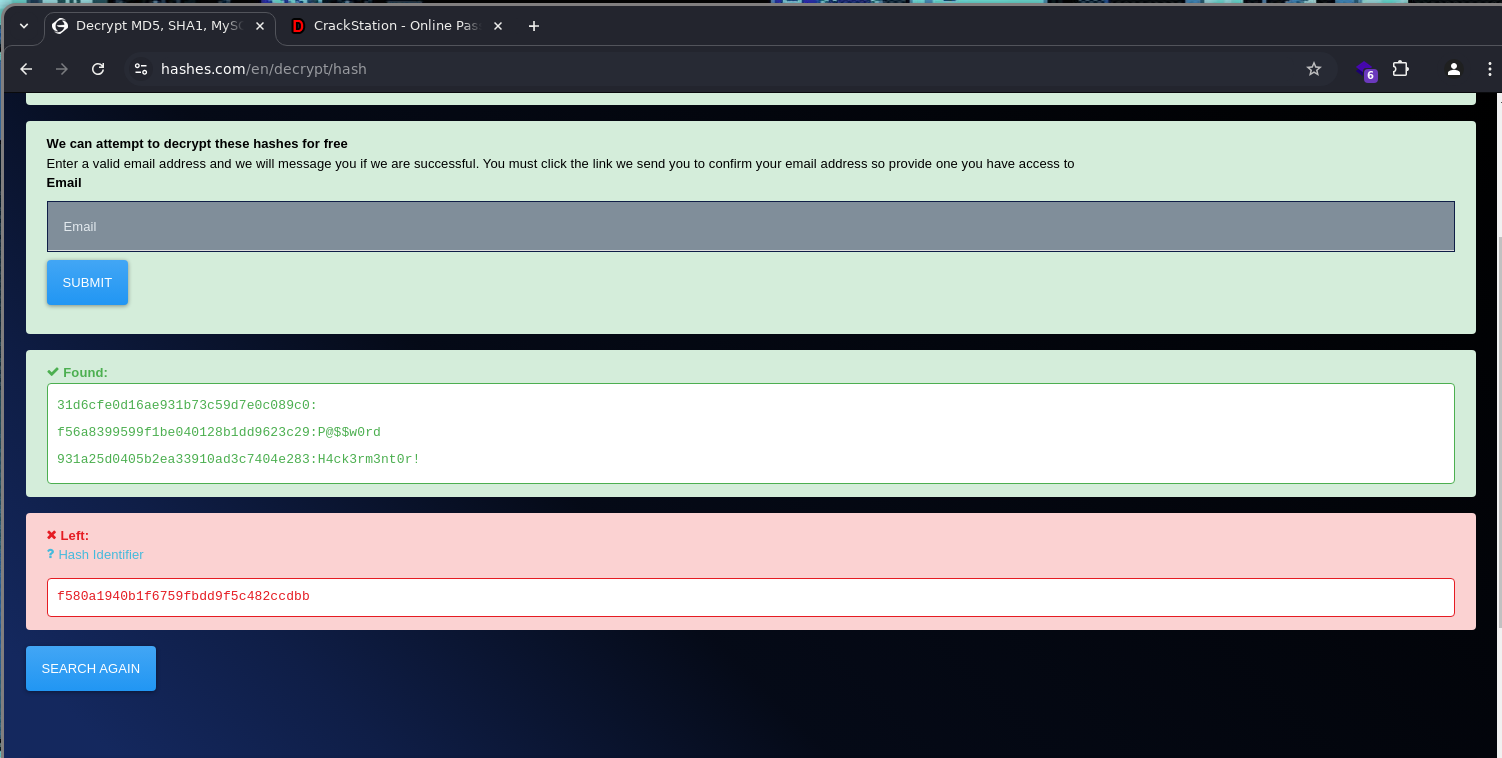This screenshot has height=758, width=1502.
Task: Click the SEARCH AGAIN button
Action: [x=91, y=668]
